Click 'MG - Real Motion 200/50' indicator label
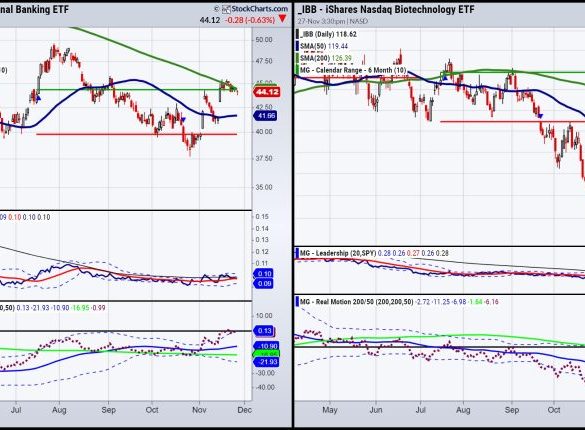This screenshot has height=430, width=585. (356, 302)
